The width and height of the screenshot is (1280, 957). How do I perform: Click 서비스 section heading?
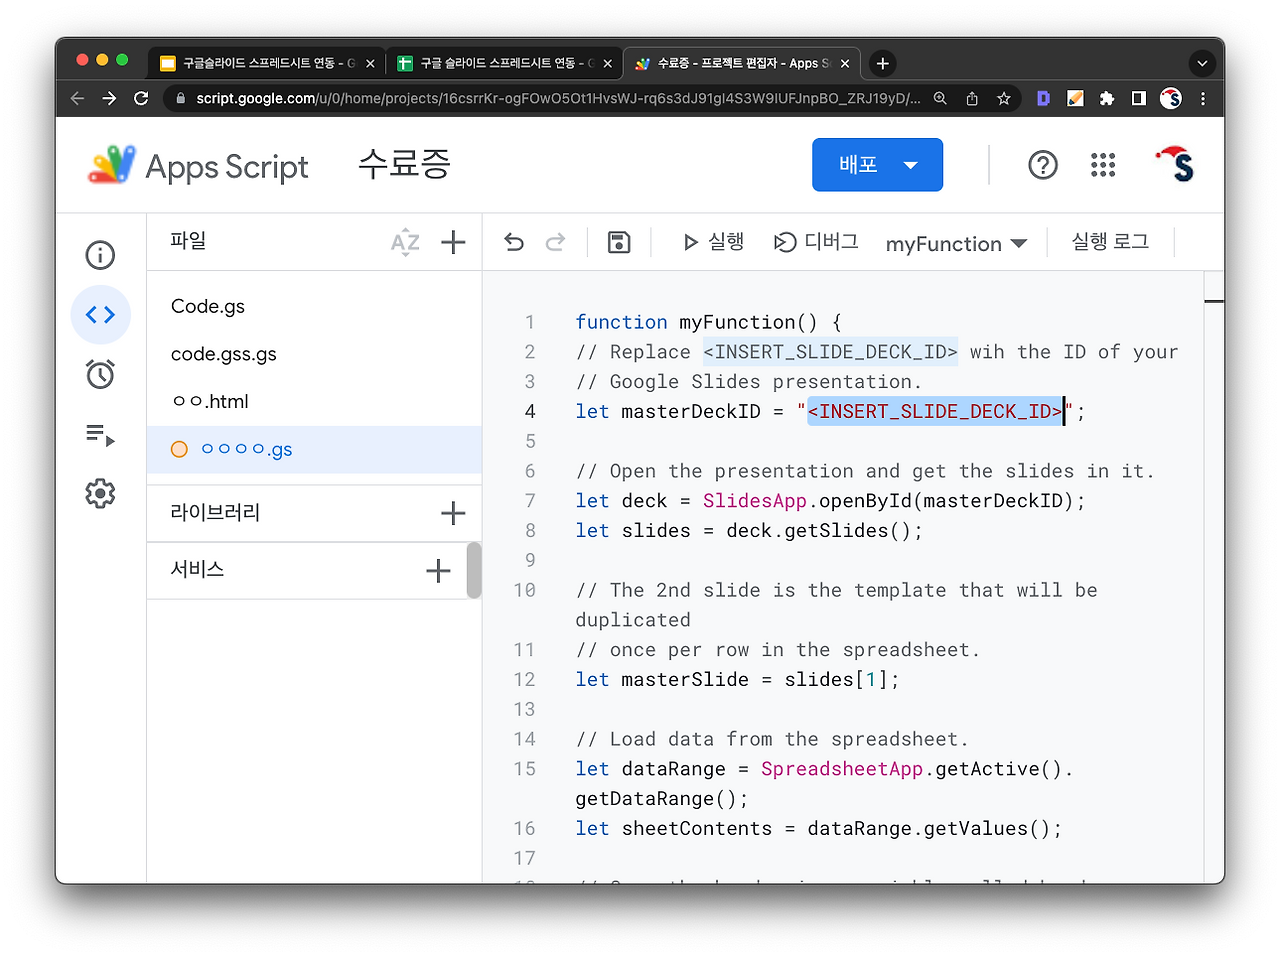pyautogui.click(x=197, y=569)
